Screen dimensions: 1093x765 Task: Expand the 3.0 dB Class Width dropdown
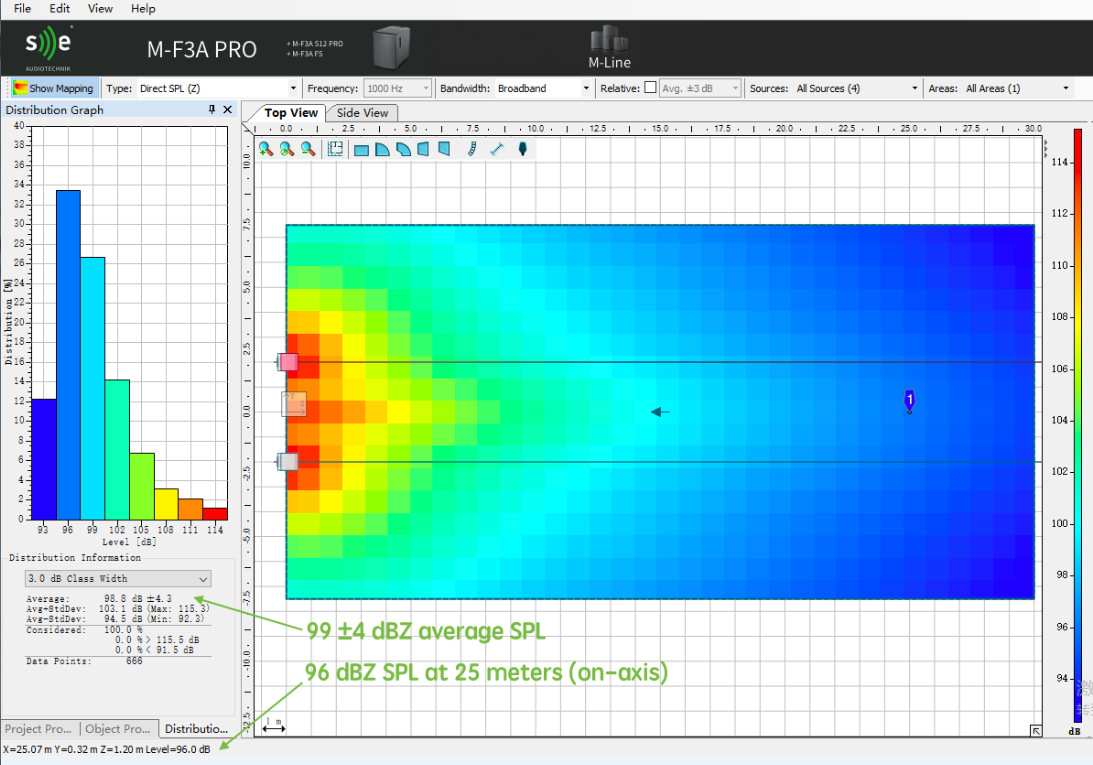[x=118, y=578]
